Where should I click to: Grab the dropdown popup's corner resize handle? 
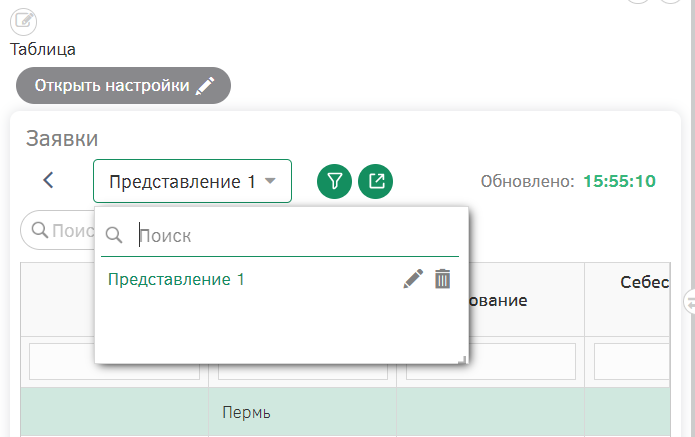tap(462, 360)
